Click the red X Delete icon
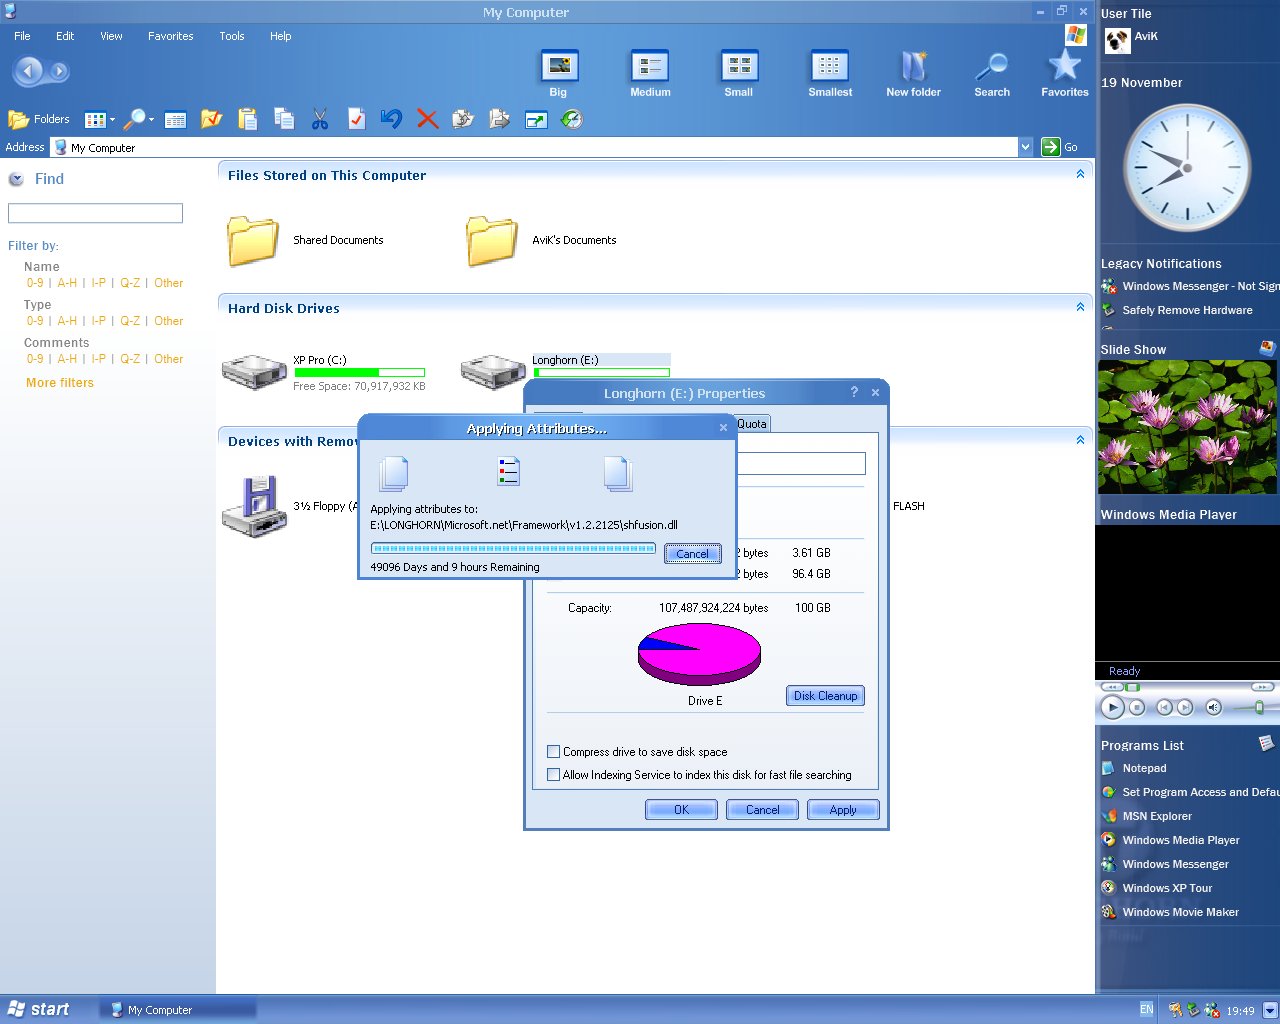1280x1024 pixels. click(x=427, y=119)
